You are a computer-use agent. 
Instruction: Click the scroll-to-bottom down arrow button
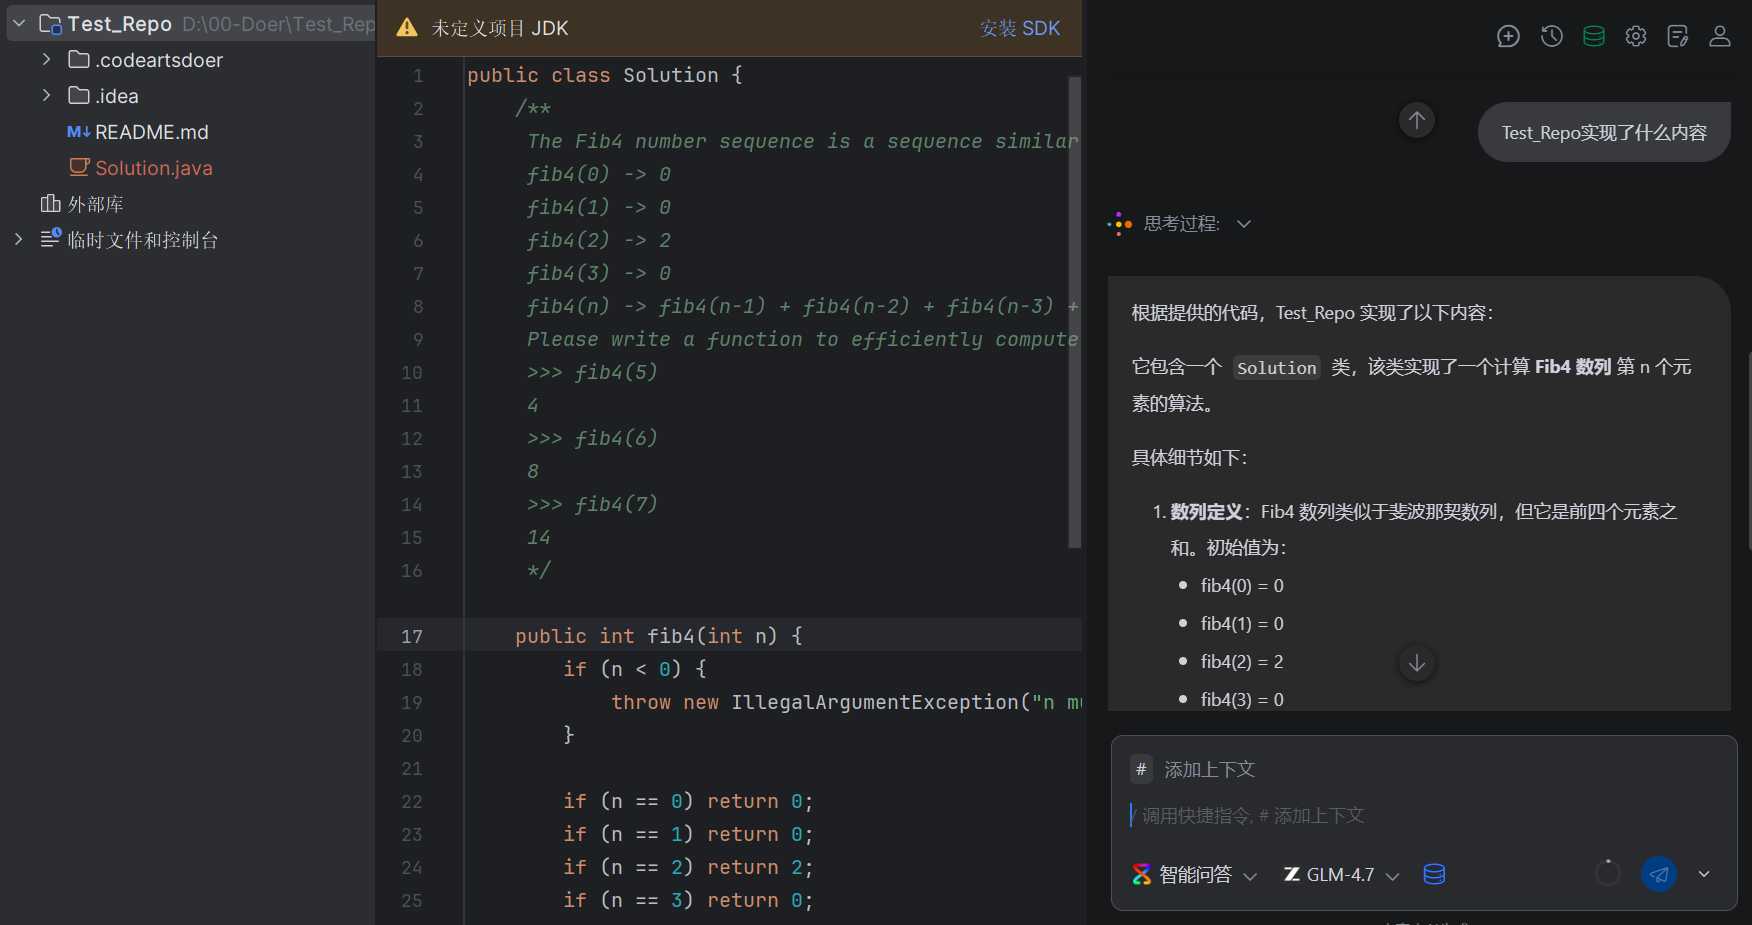click(x=1416, y=663)
